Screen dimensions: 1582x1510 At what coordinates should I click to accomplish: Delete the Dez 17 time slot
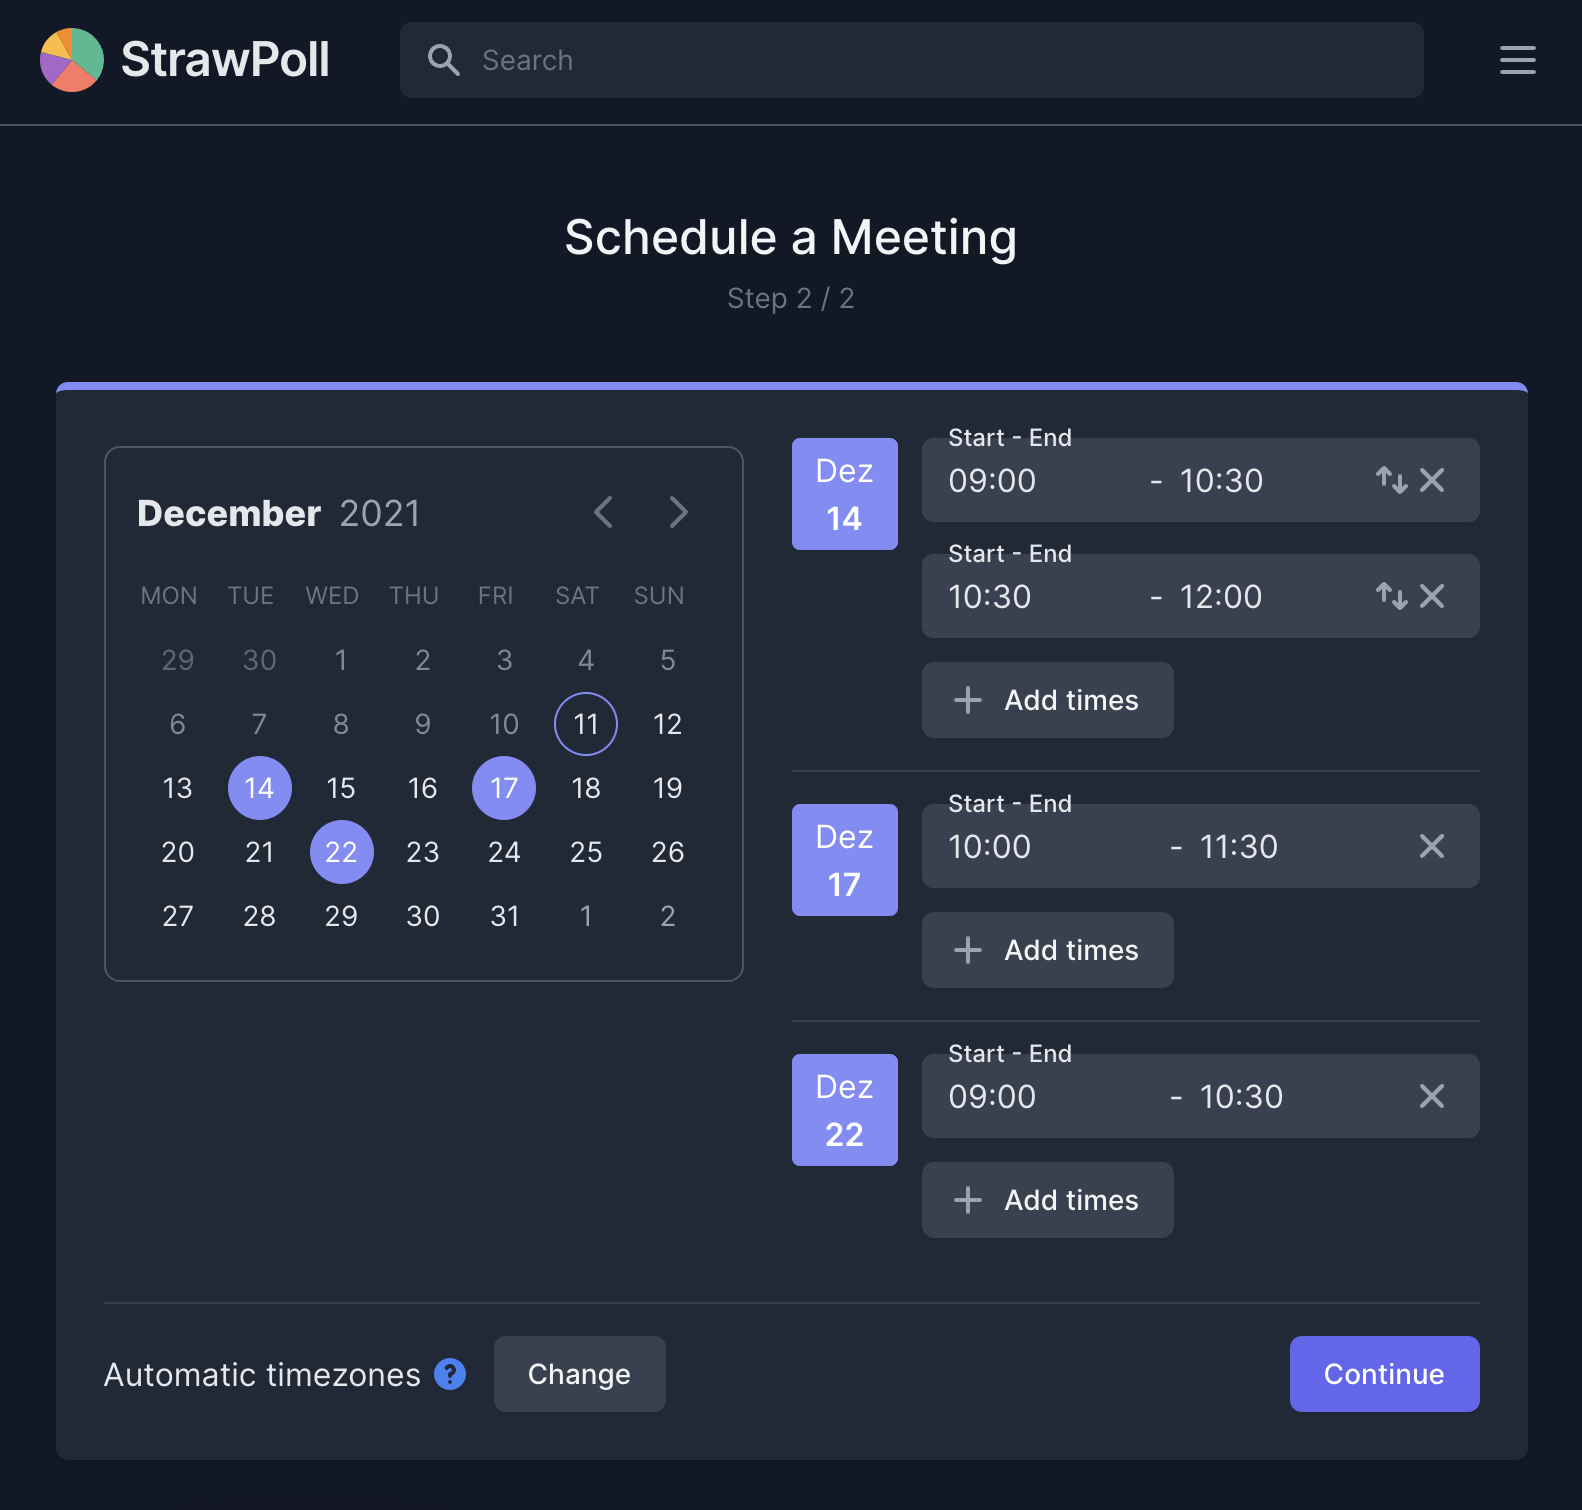[1432, 846]
